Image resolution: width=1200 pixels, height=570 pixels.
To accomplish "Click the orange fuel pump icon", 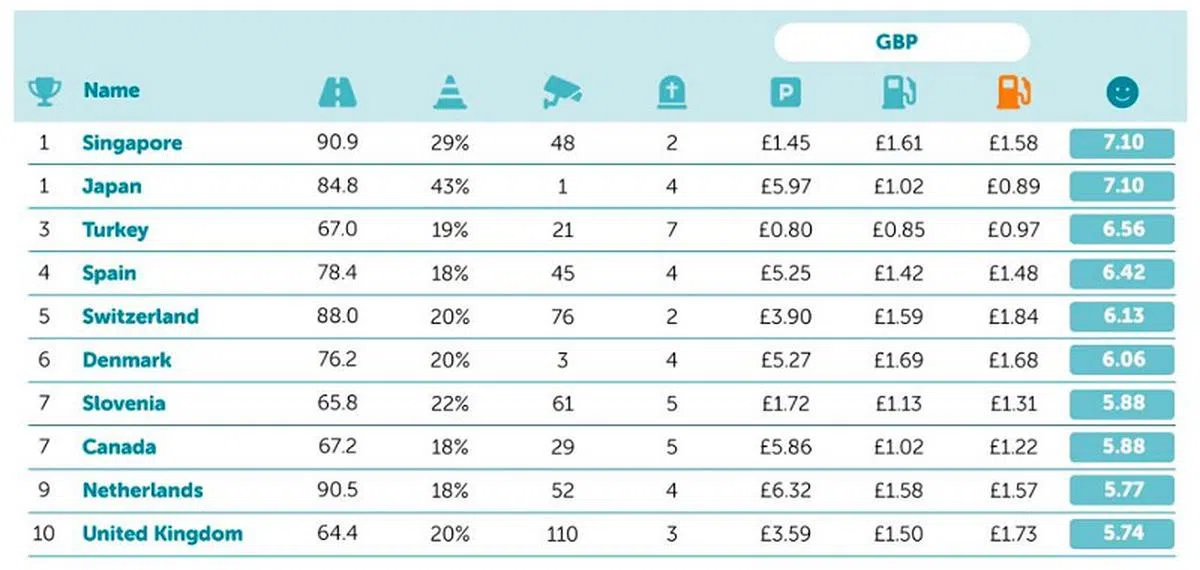I will click(x=1011, y=93).
